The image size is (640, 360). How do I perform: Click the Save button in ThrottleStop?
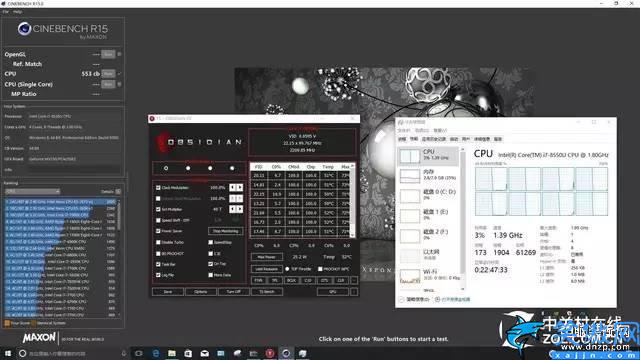pyautogui.click(x=168, y=292)
